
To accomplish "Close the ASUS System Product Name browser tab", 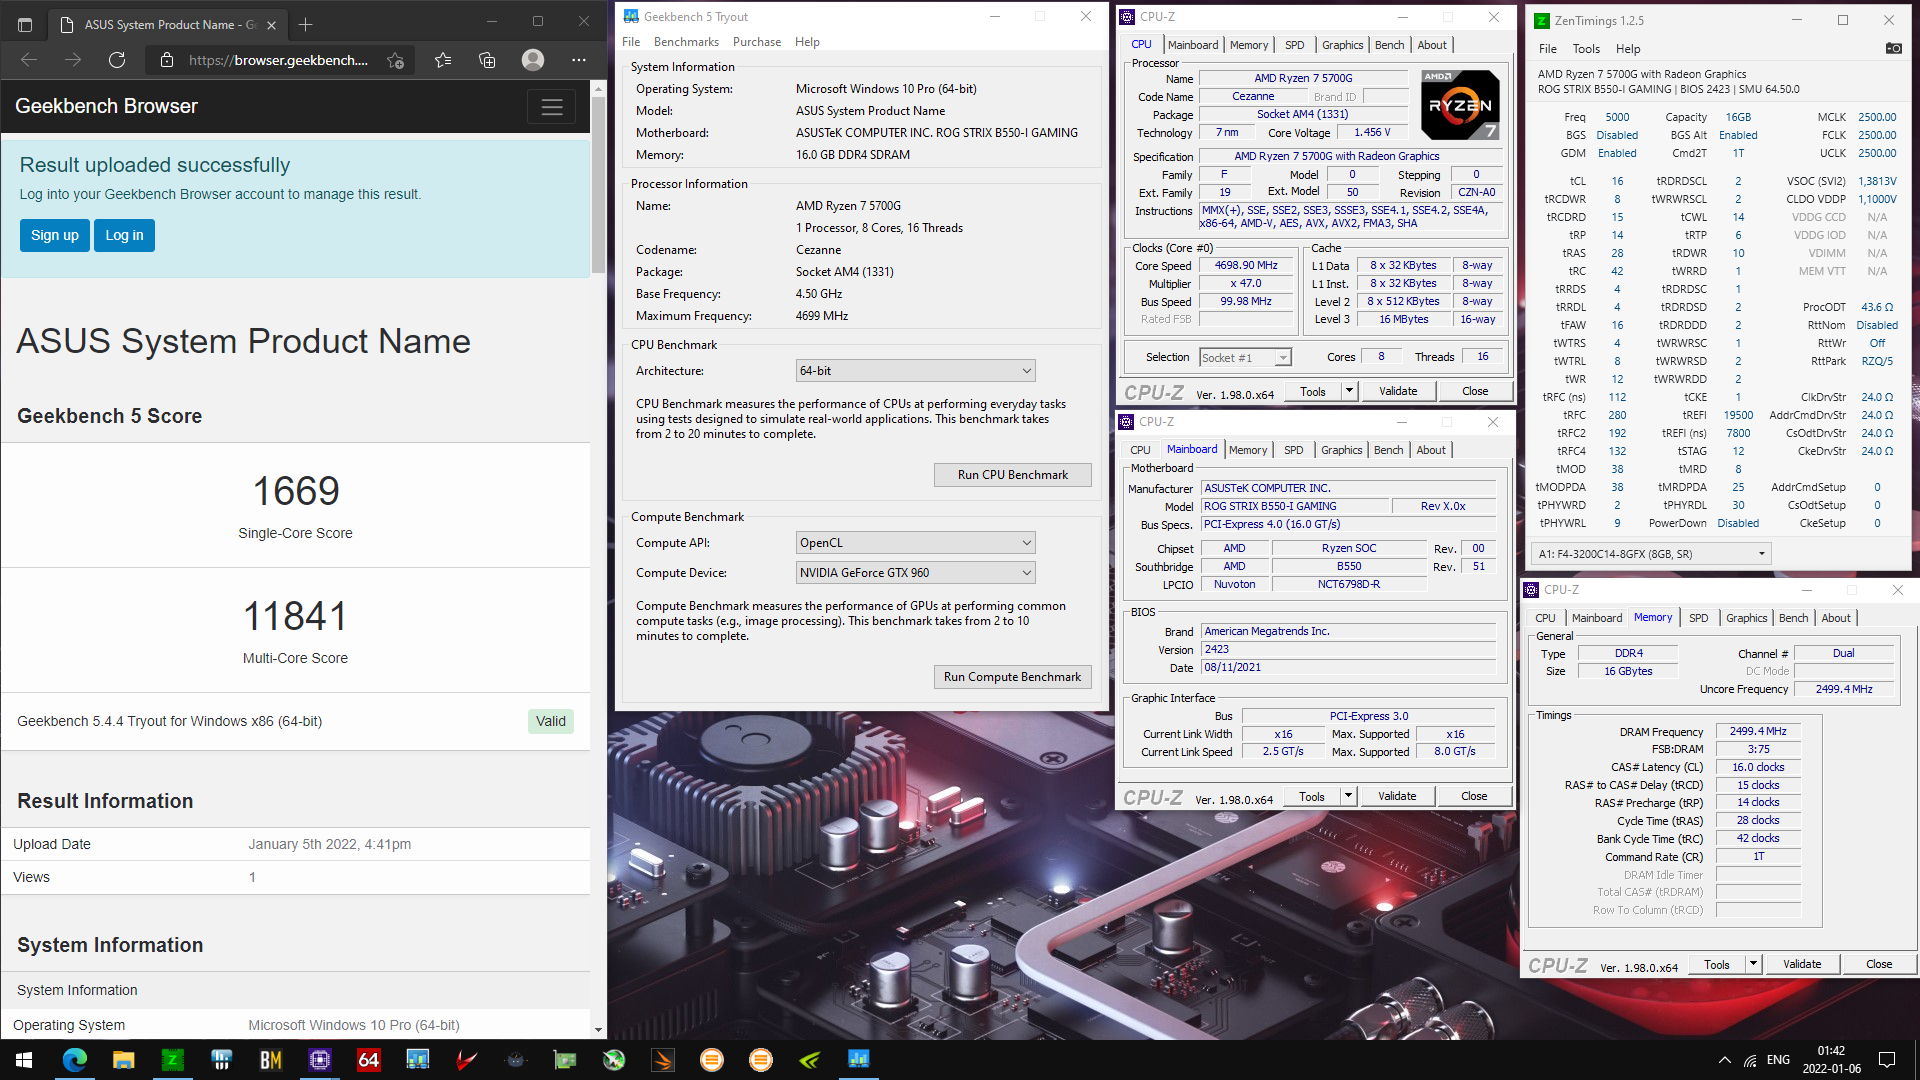I will click(272, 24).
